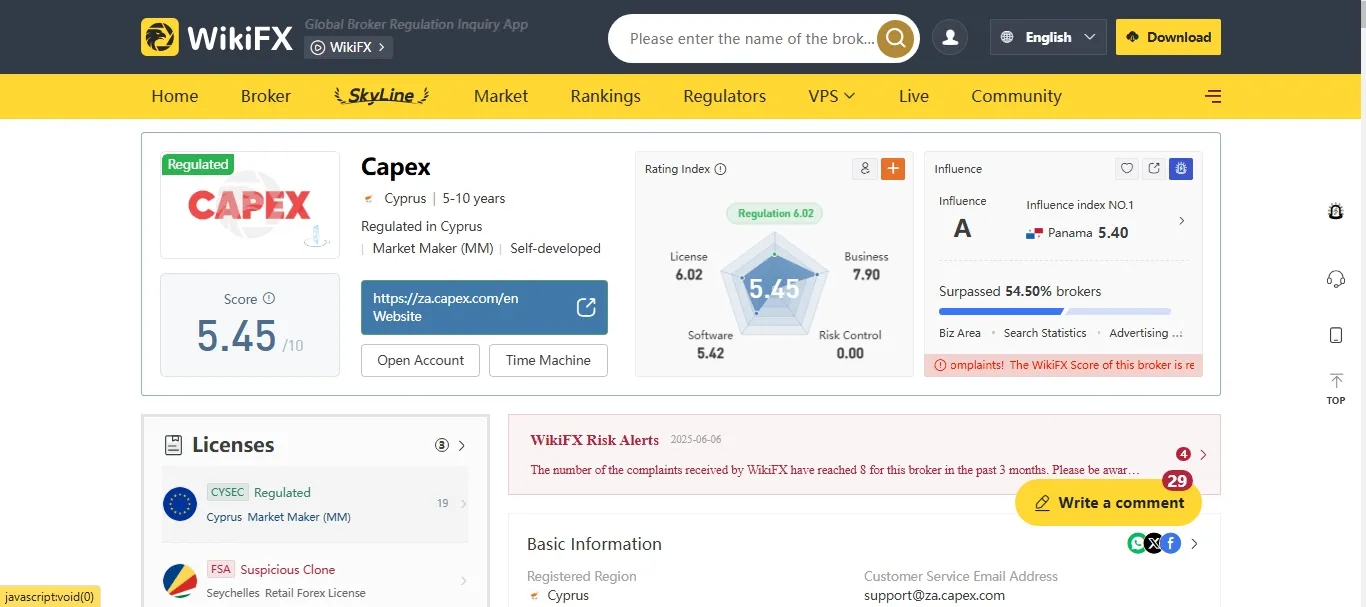Viewport: 1366px width, 607px height.
Task: Click the info icon beside Rating Index
Action: tap(721, 169)
